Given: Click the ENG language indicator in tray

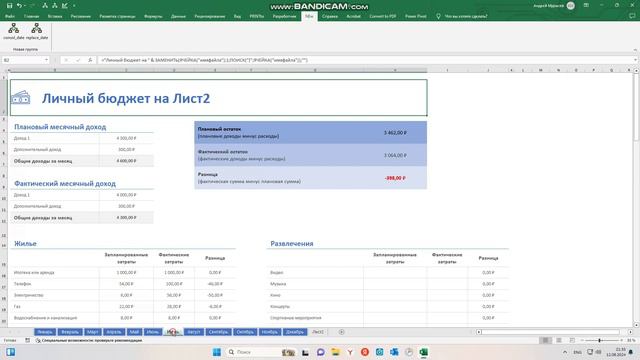Looking at the screenshot, I should [577, 352].
